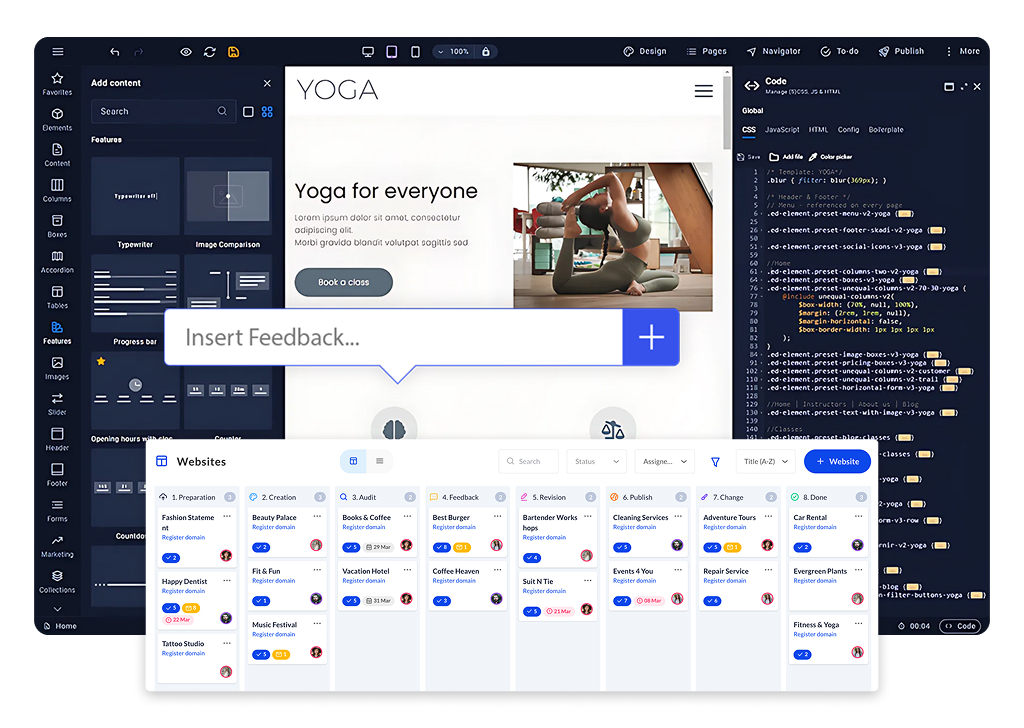Switch to mobile phone view
The image size is (1024, 728).
point(415,52)
